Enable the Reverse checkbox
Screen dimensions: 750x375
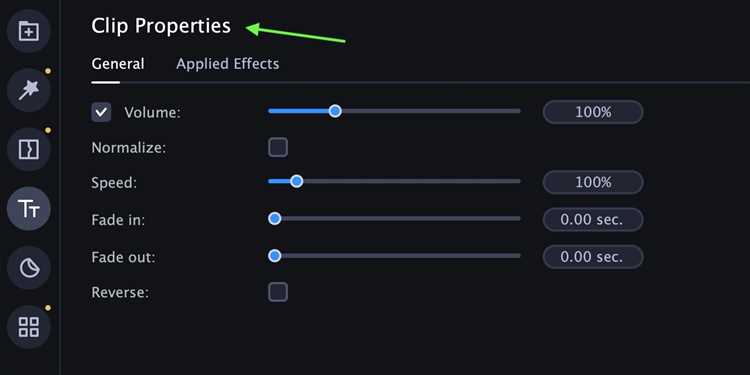click(x=278, y=292)
